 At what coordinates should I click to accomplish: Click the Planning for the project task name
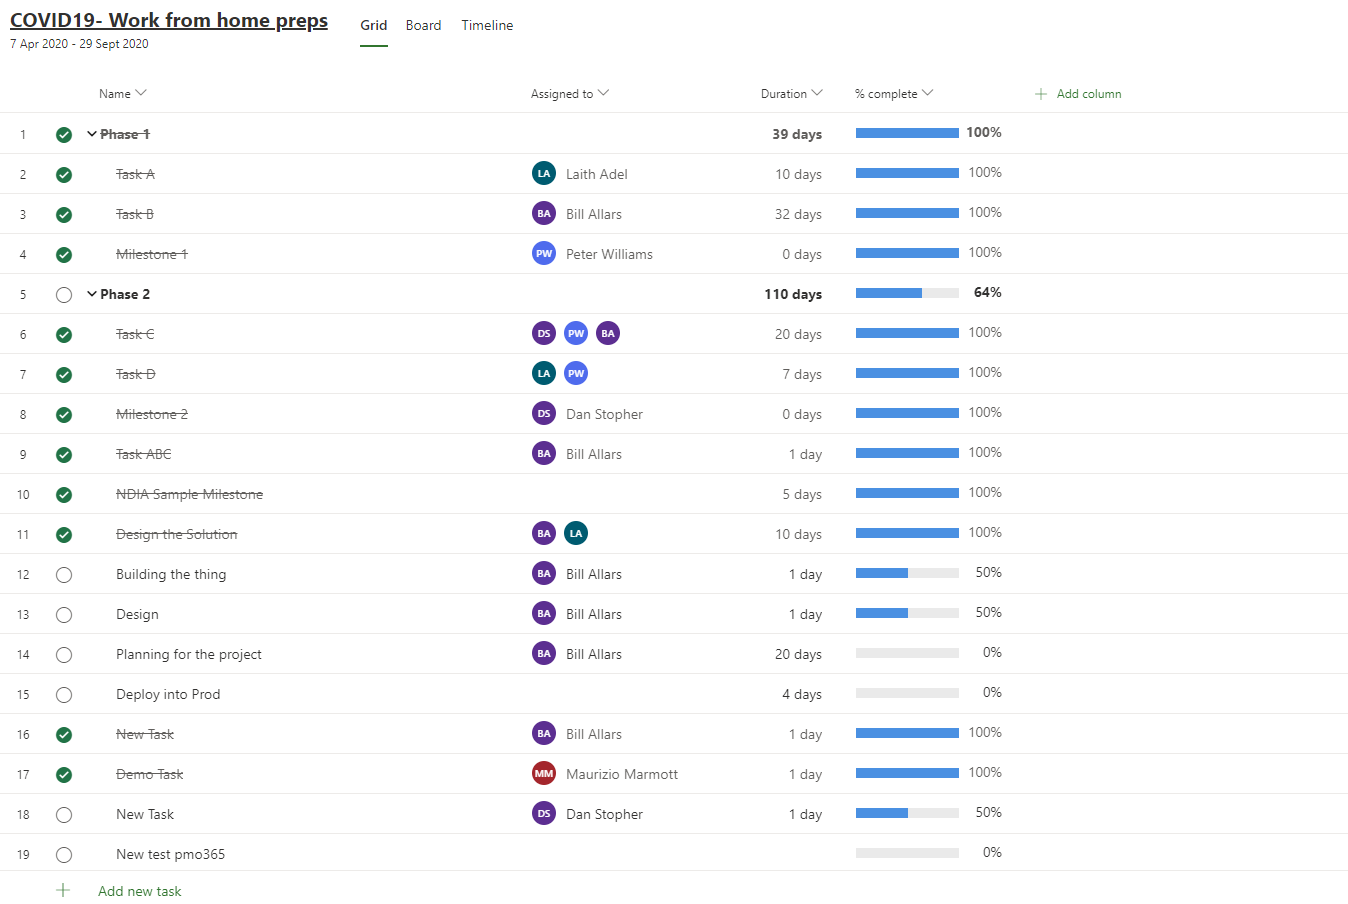[x=189, y=654]
